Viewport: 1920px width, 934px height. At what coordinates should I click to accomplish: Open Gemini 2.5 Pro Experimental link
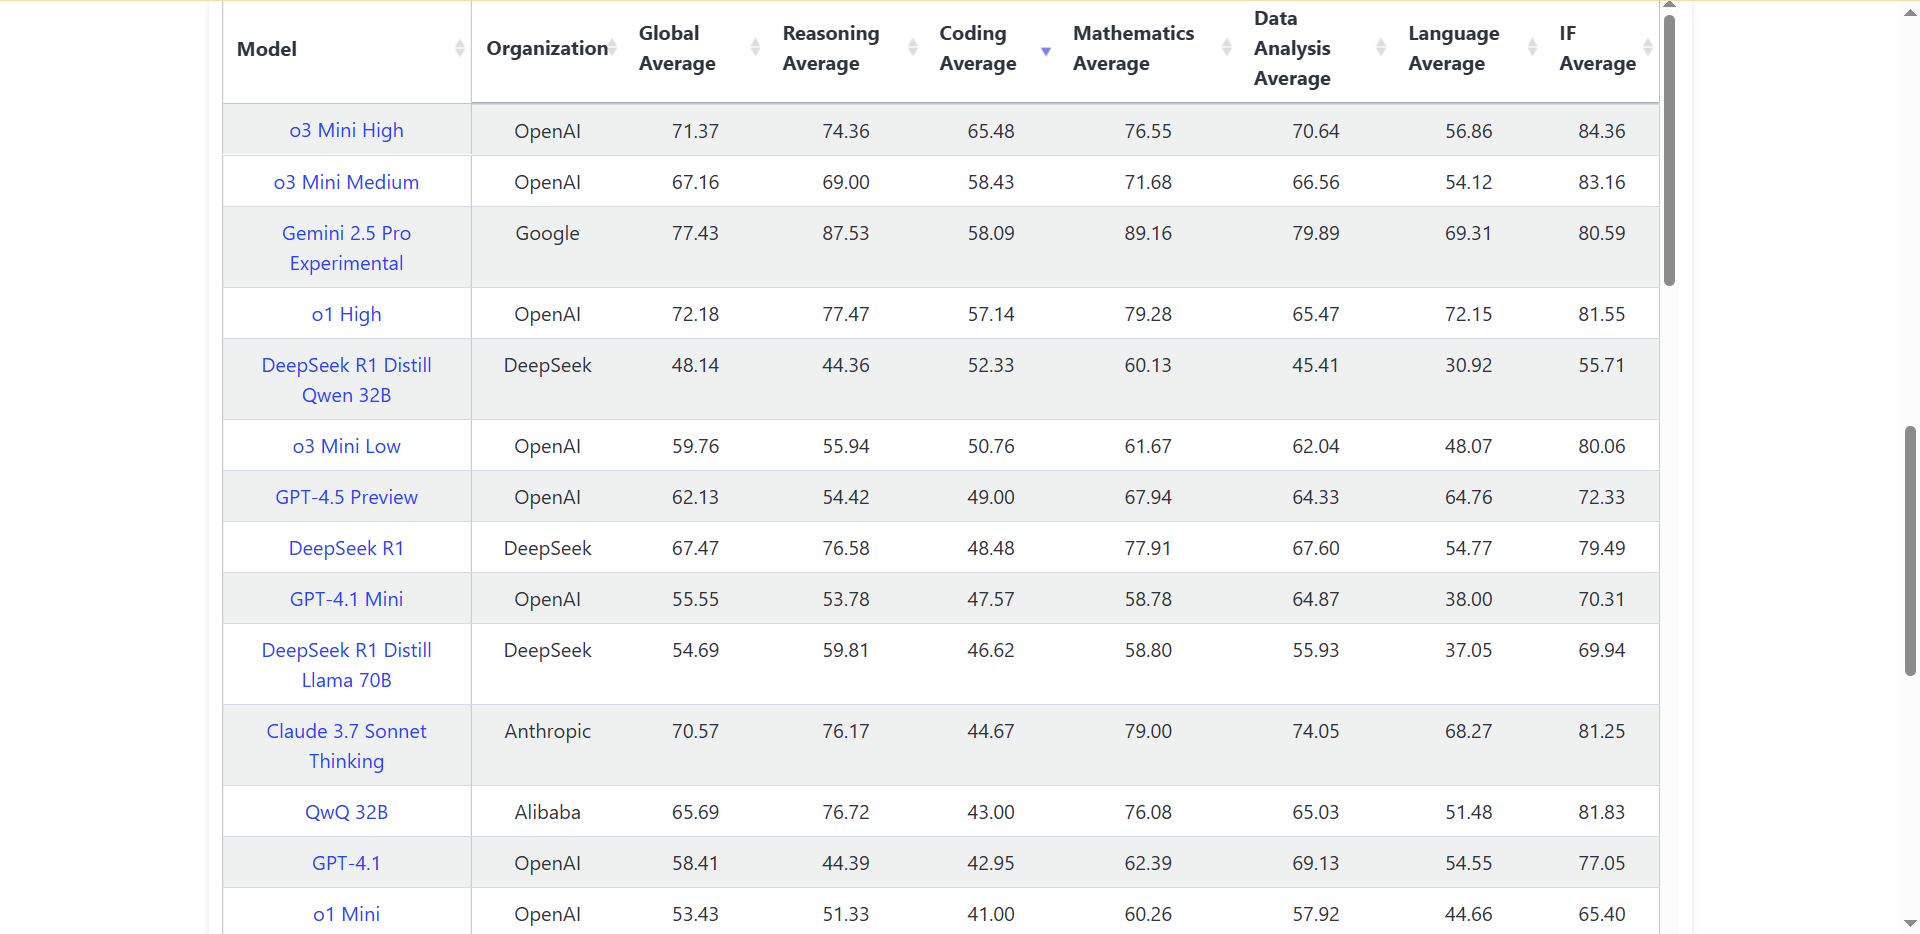[346, 248]
